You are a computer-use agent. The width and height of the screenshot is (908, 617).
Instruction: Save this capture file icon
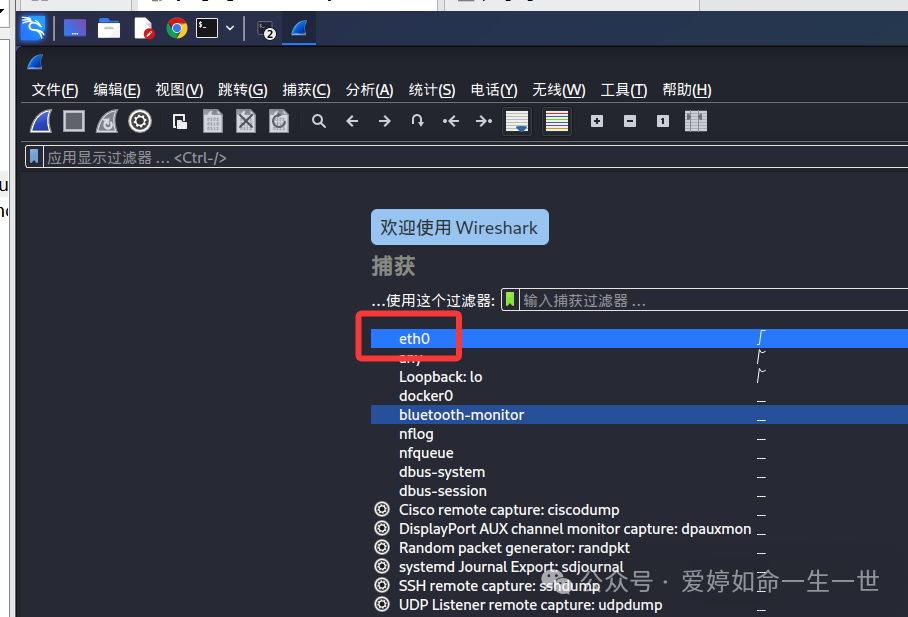213,122
